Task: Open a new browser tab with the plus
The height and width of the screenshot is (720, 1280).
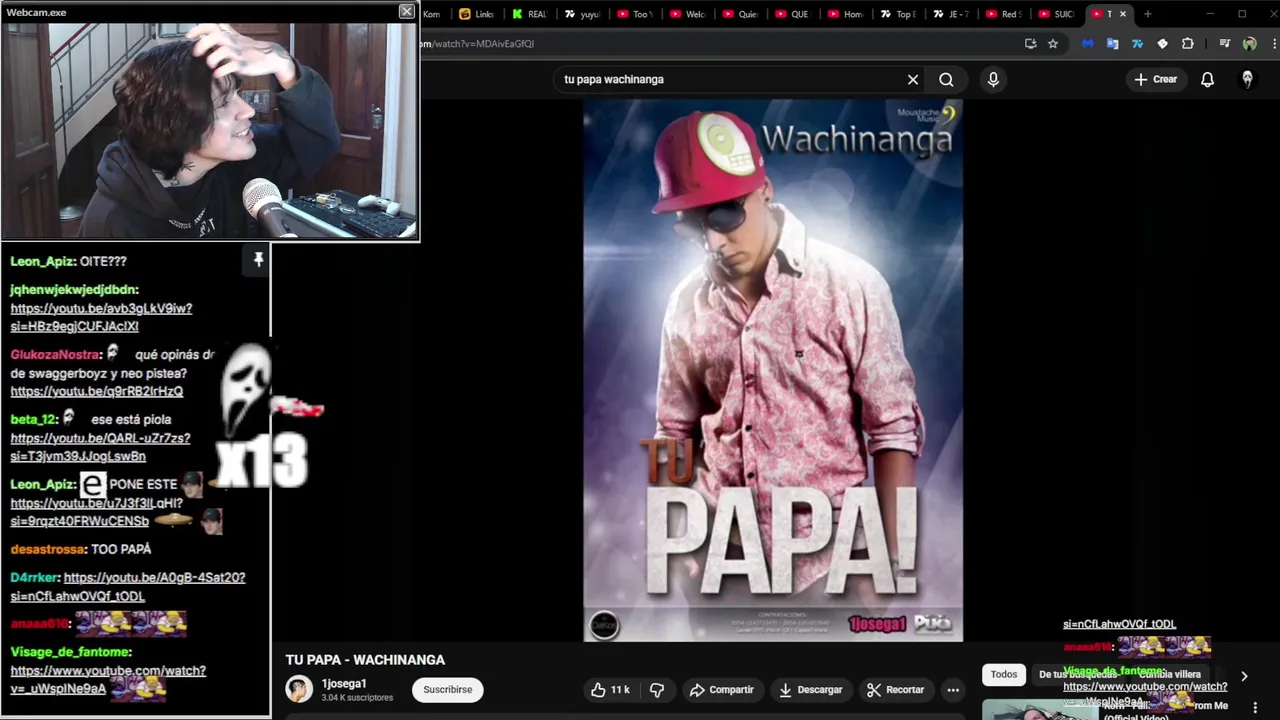Action: (1148, 14)
